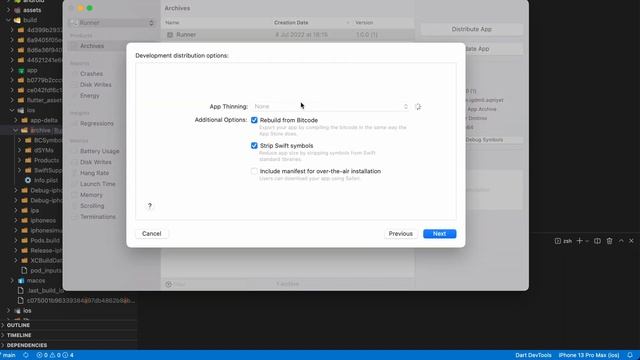This screenshot has height=360, width=640.
Task: Close the terminal panel with X icon
Action: coord(631,241)
